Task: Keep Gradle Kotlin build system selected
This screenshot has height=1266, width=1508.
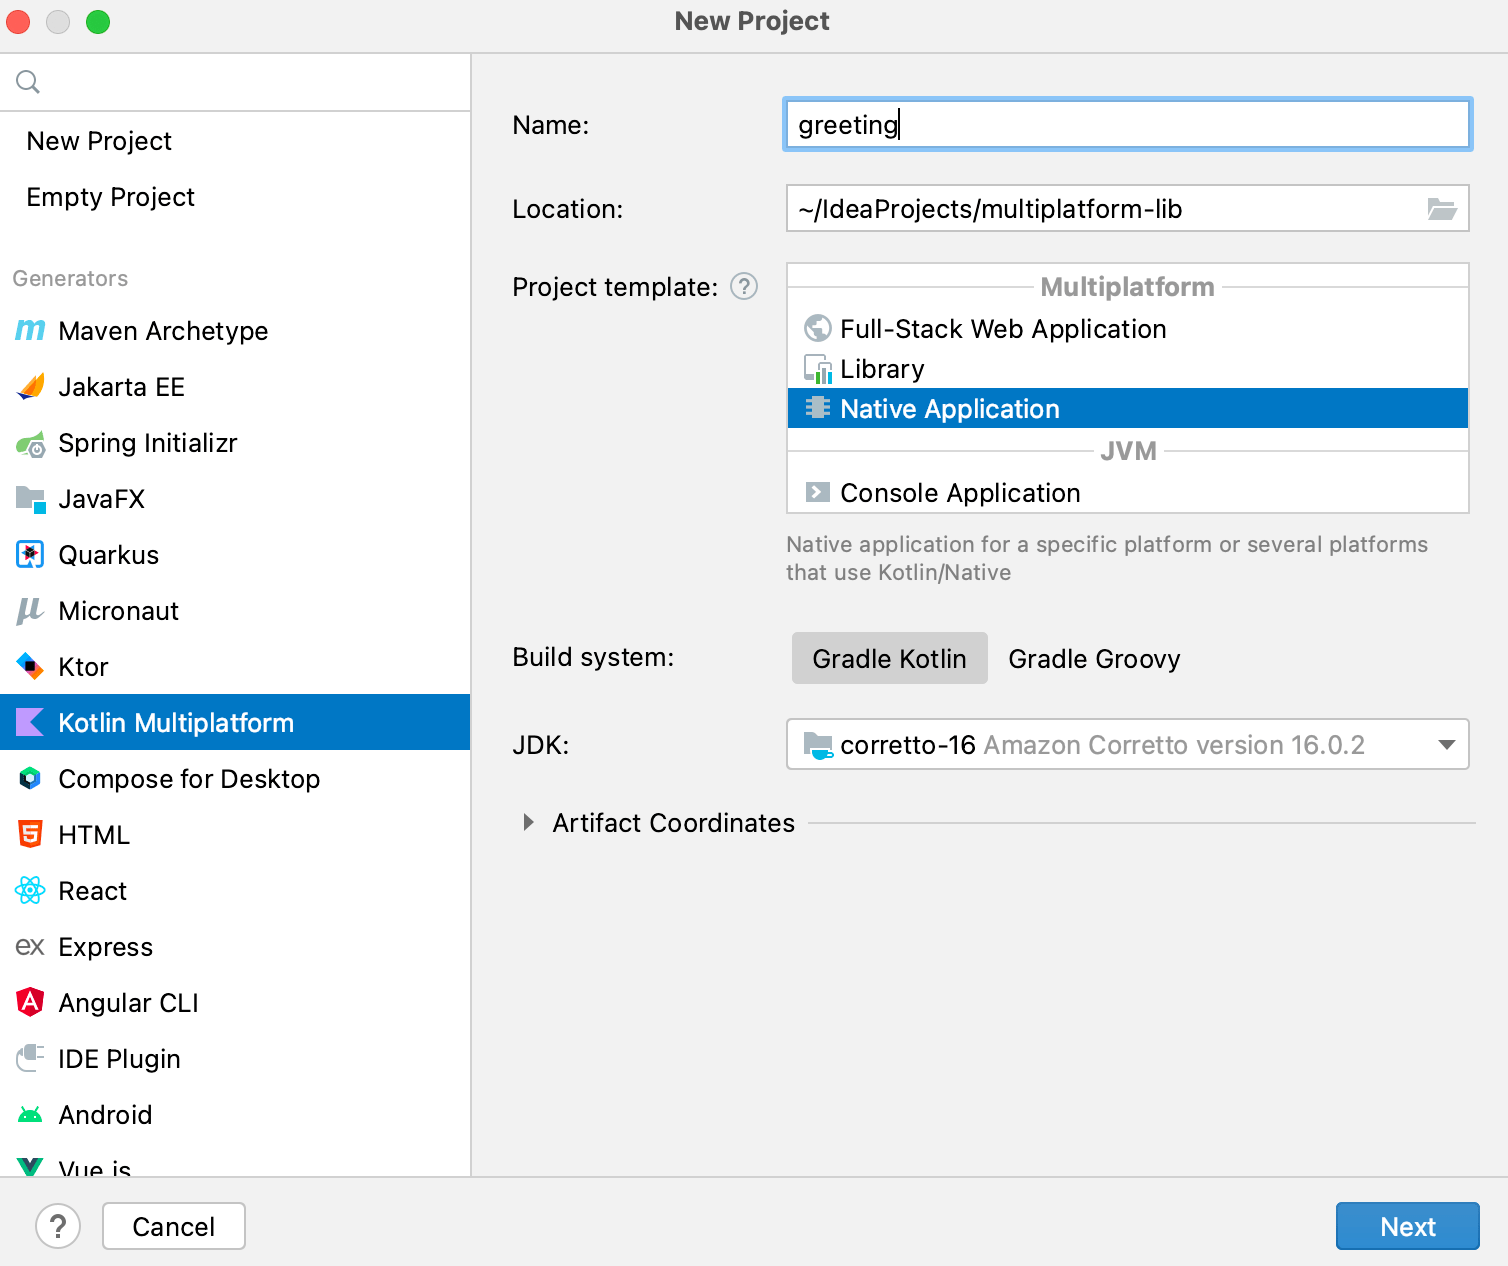Action: point(889,658)
